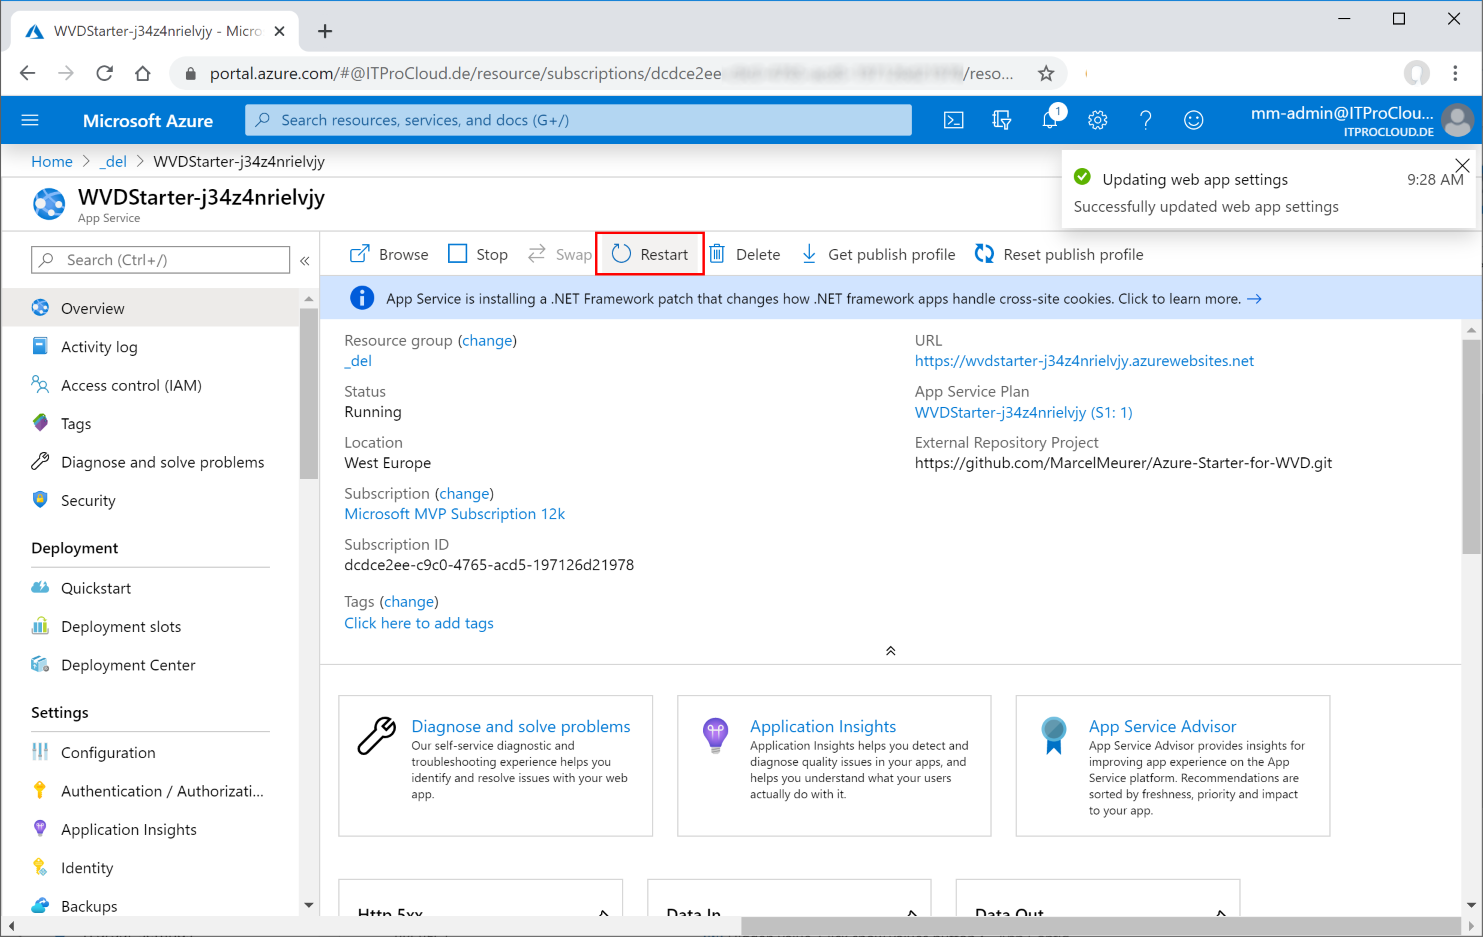
Task: Reload the browser page
Action: [x=104, y=73]
